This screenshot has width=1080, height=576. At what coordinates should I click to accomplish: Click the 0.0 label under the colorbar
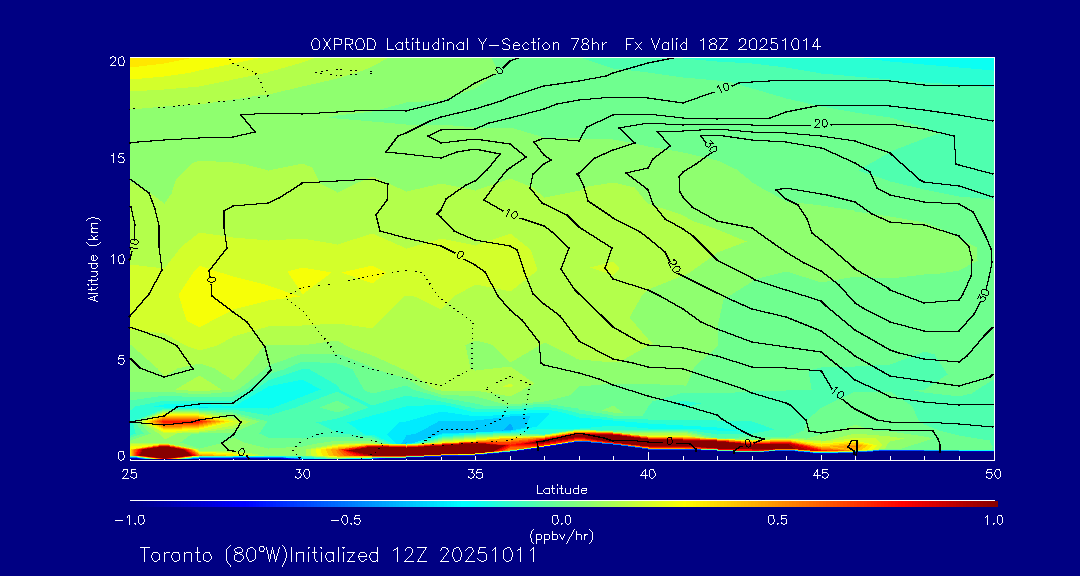coord(561,520)
